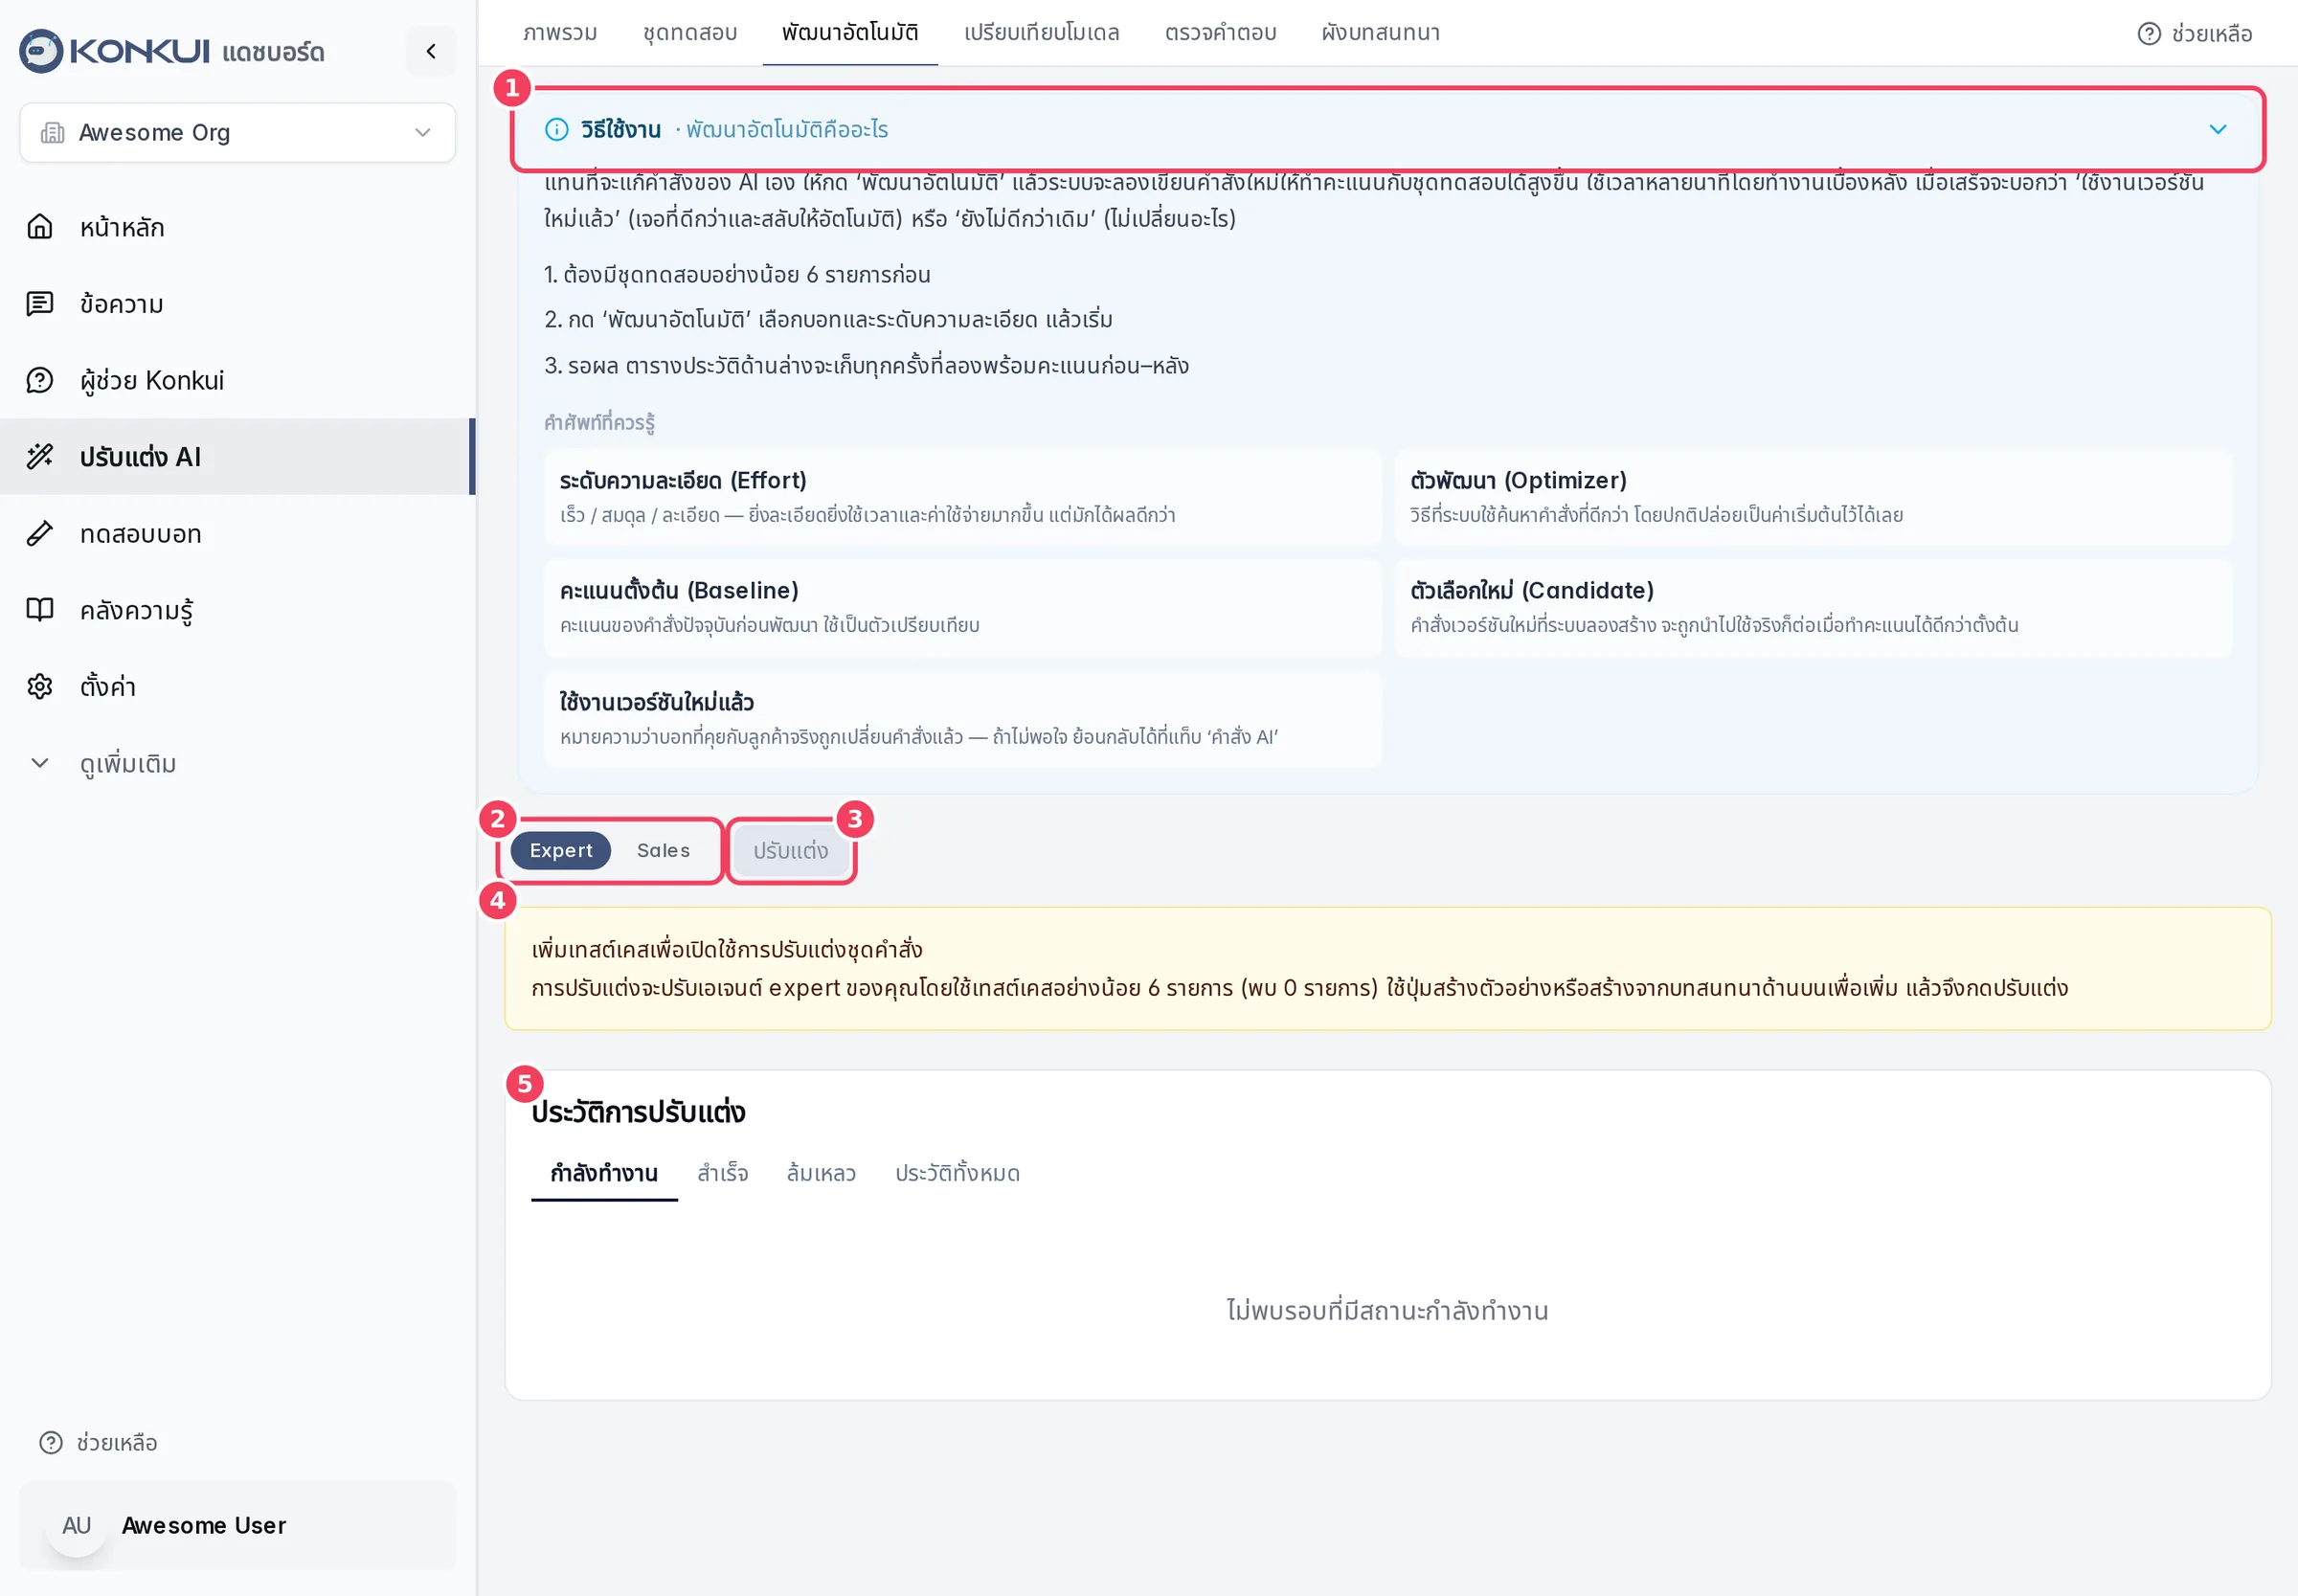Select the กำลังทำงาน history tab

pyautogui.click(x=604, y=1174)
